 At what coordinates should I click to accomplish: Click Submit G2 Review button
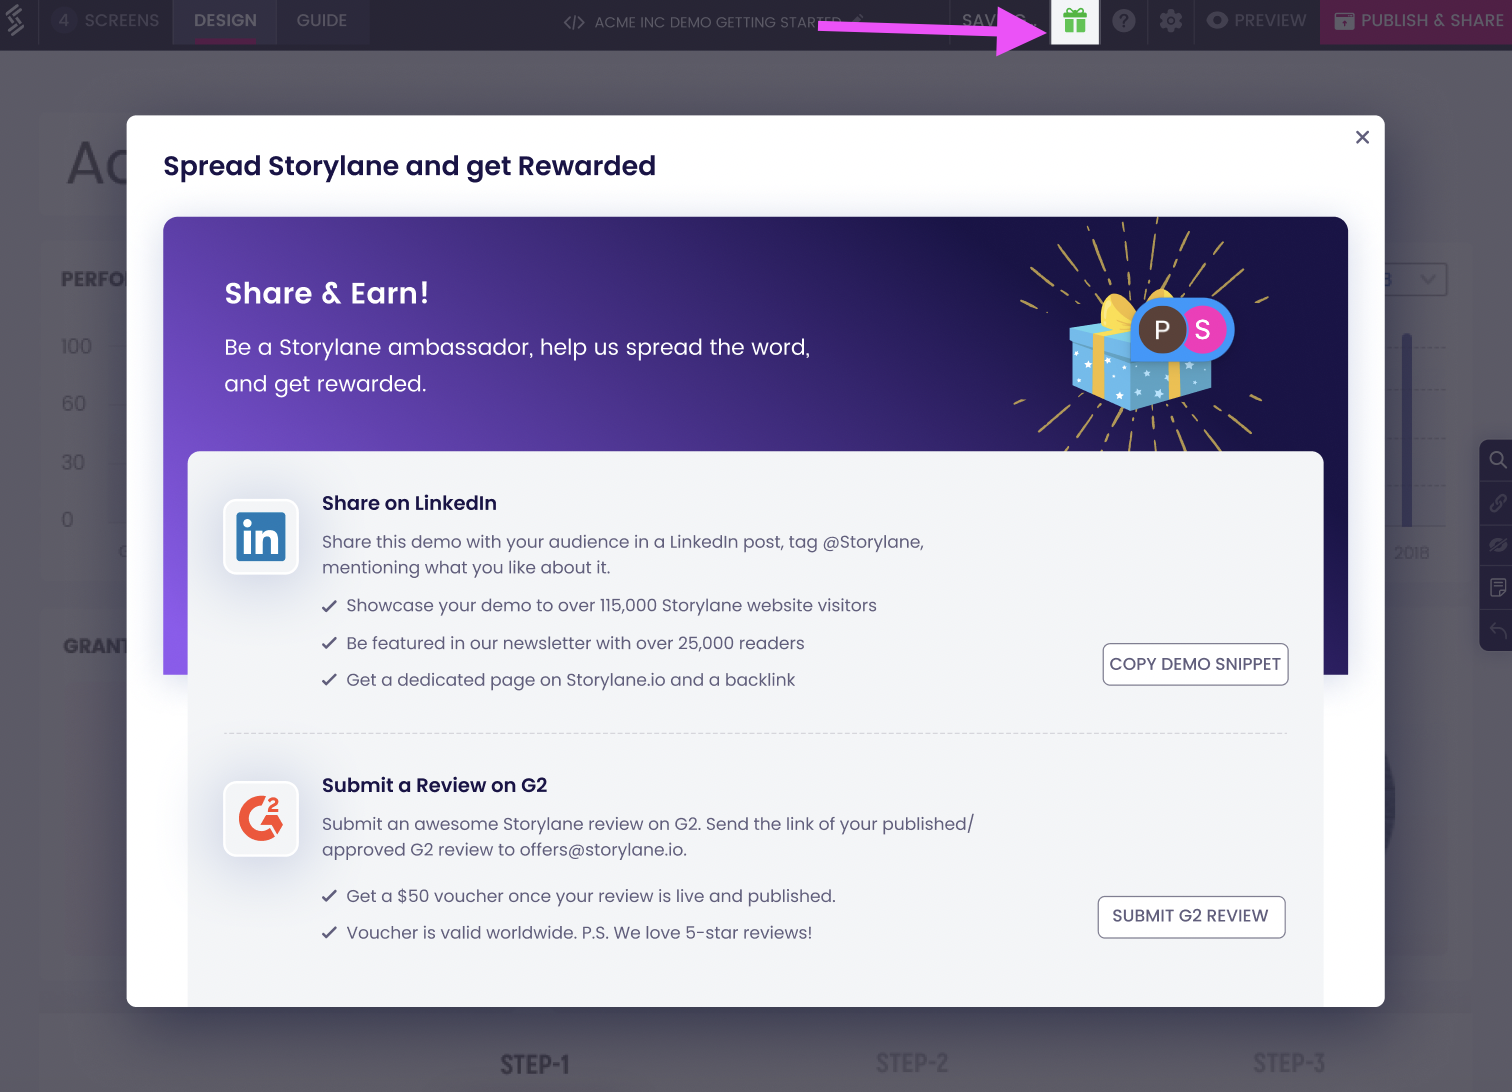[x=1191, y=917]
